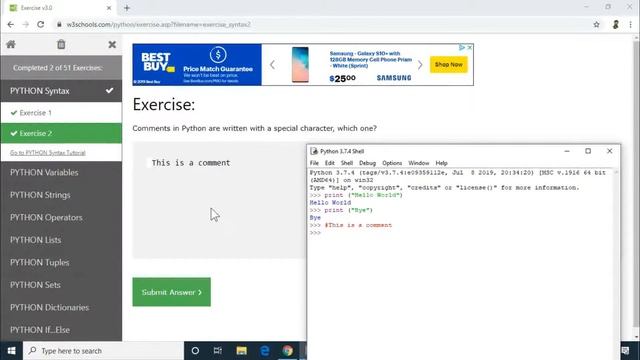The width and height of the screenshot is (640, 360).
Task: Click the Python Shell prompt on the last line
Action: pos(315,233)
